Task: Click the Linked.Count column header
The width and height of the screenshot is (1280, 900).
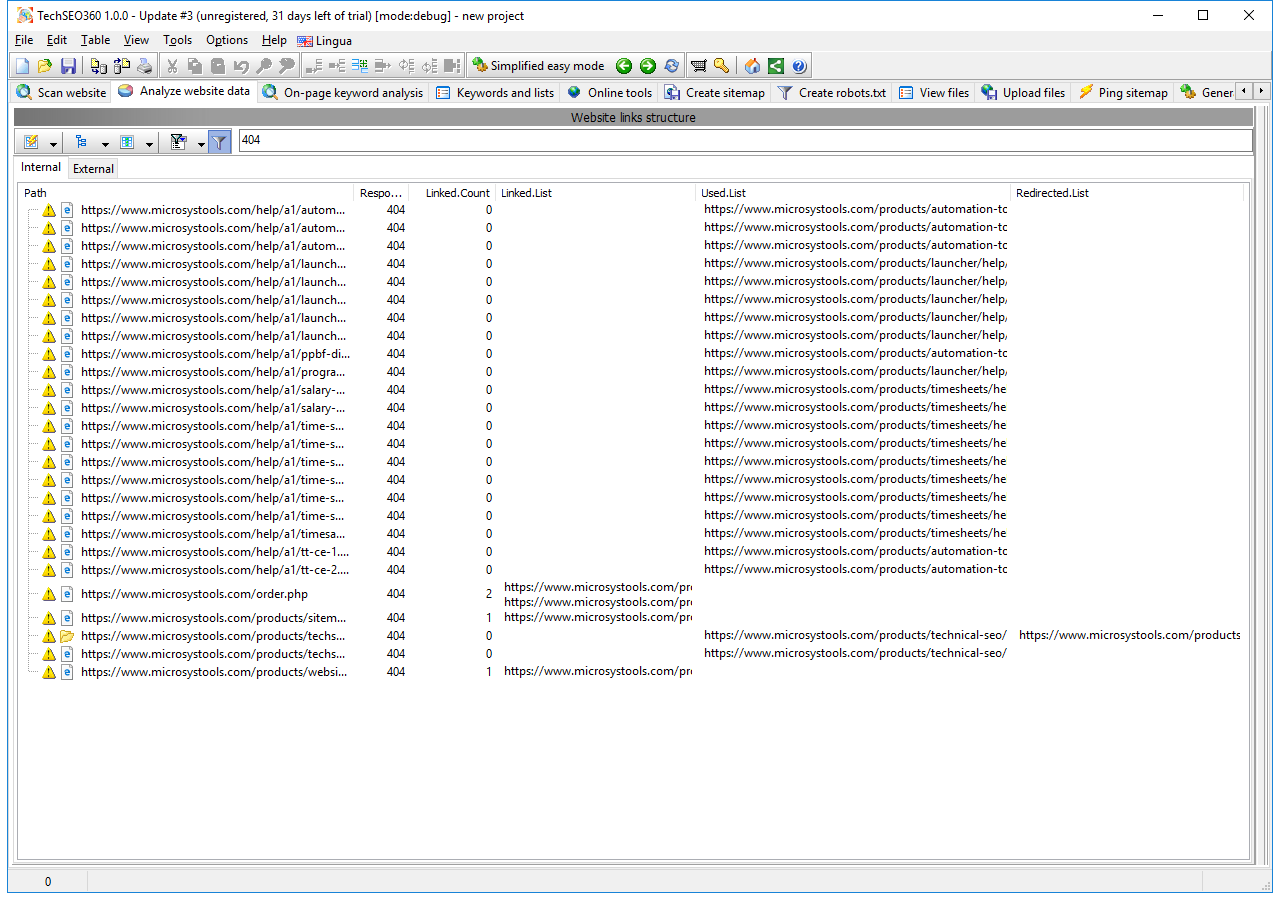Action: click(457, 193)
